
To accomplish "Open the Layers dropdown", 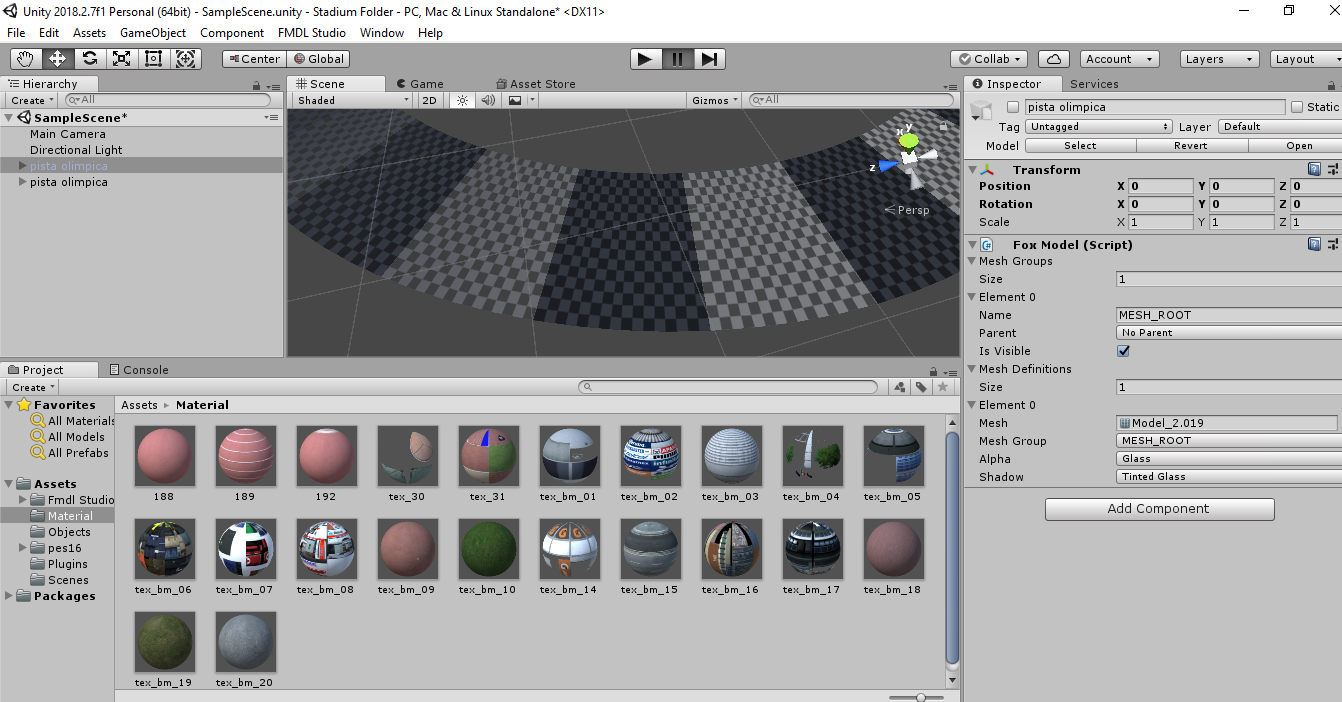I will 1219,59.
